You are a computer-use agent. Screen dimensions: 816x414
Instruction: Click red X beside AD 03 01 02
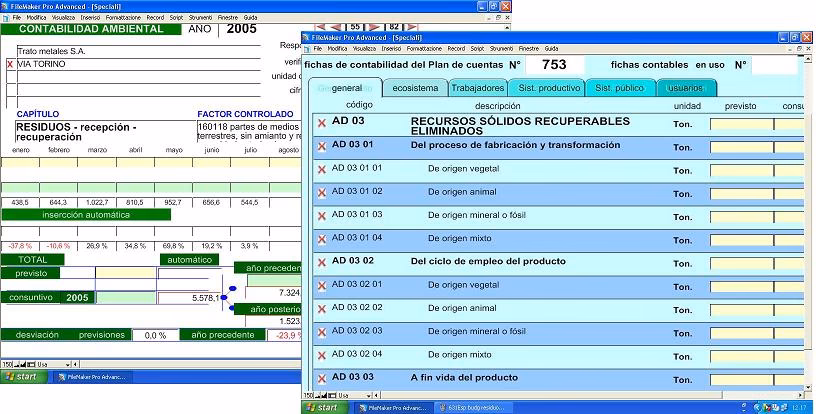[x=322, y=193]
